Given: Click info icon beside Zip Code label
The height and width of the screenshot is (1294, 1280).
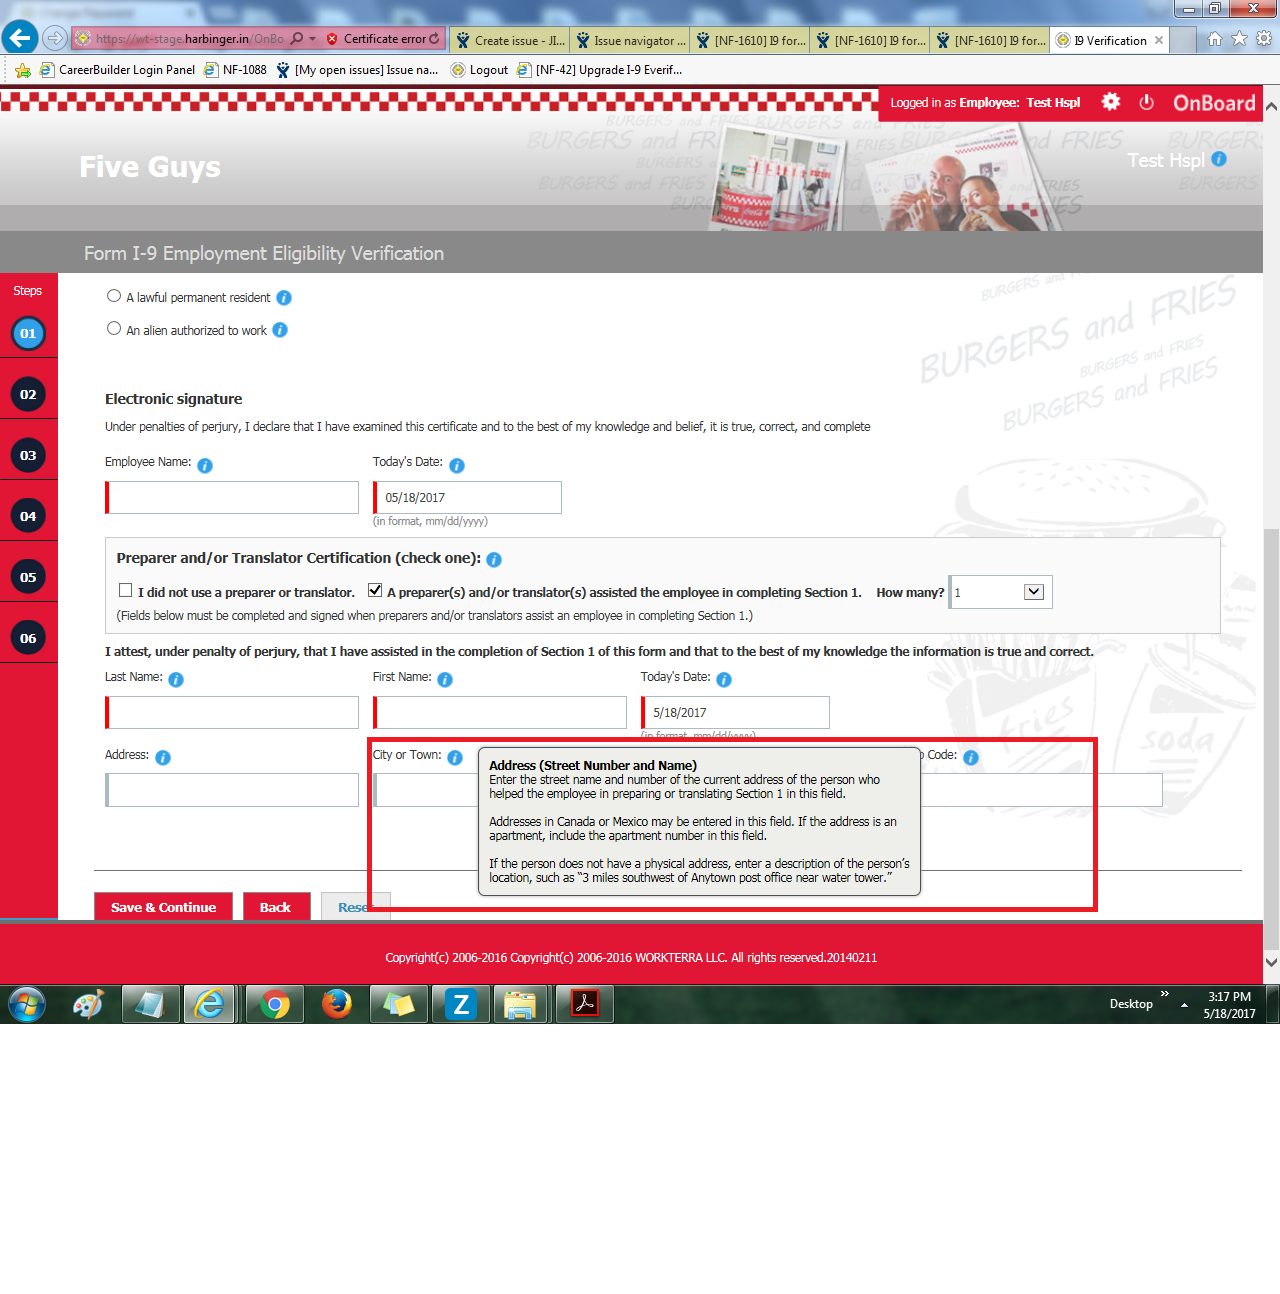Looking at the screenshot, I should pyautogui.click(x=971, y=758).
